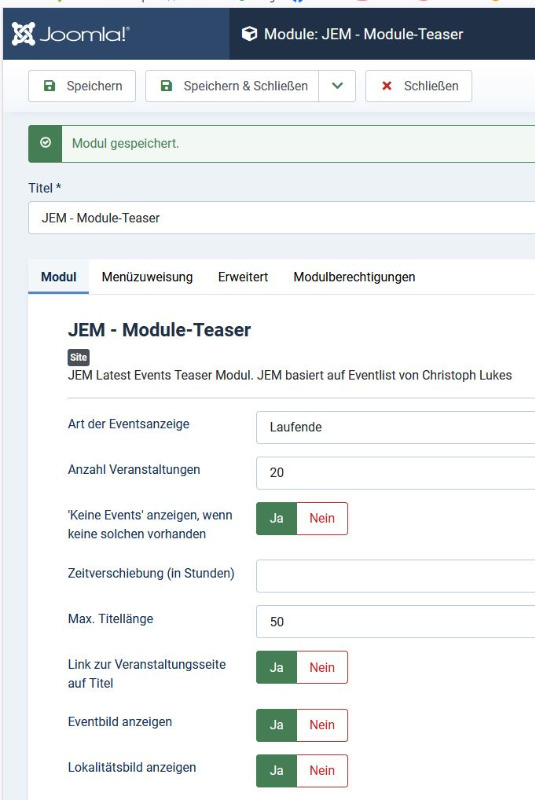
Task: Close editor with Schließen button
Action: click(419, 86)
